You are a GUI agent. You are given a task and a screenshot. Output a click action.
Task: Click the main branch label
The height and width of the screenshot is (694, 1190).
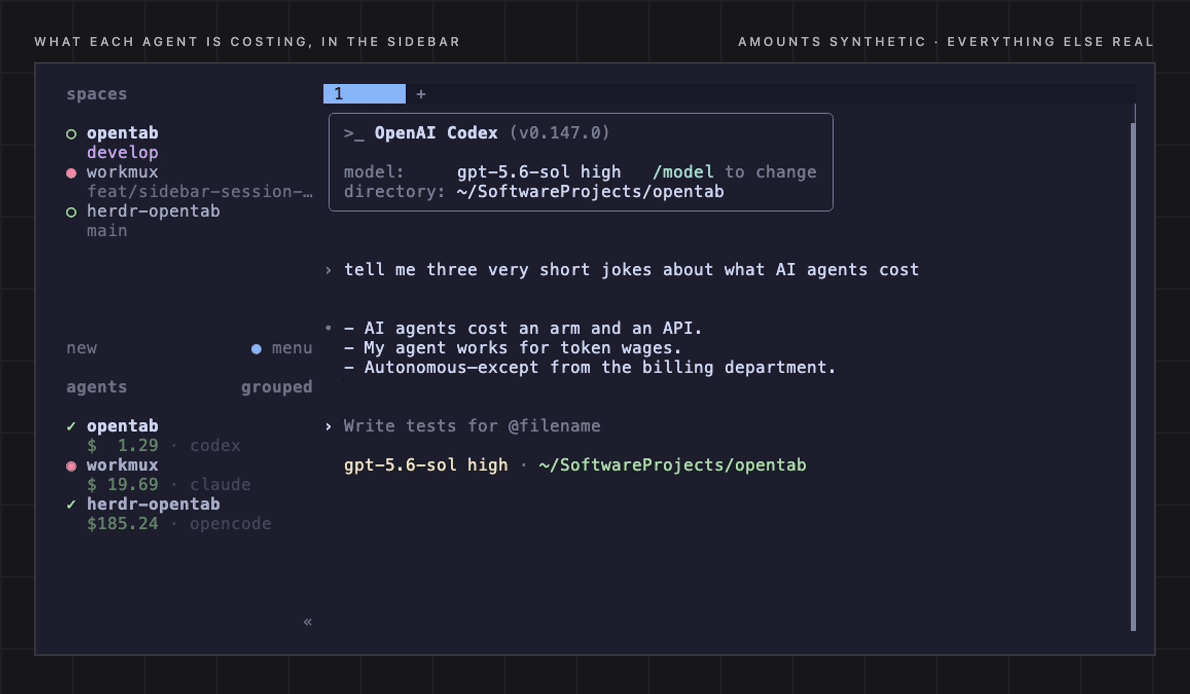(107, 231)
